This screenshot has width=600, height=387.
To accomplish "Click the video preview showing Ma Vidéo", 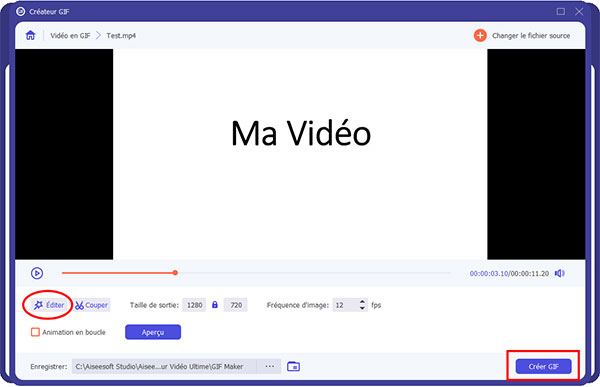I will point(300,154).
